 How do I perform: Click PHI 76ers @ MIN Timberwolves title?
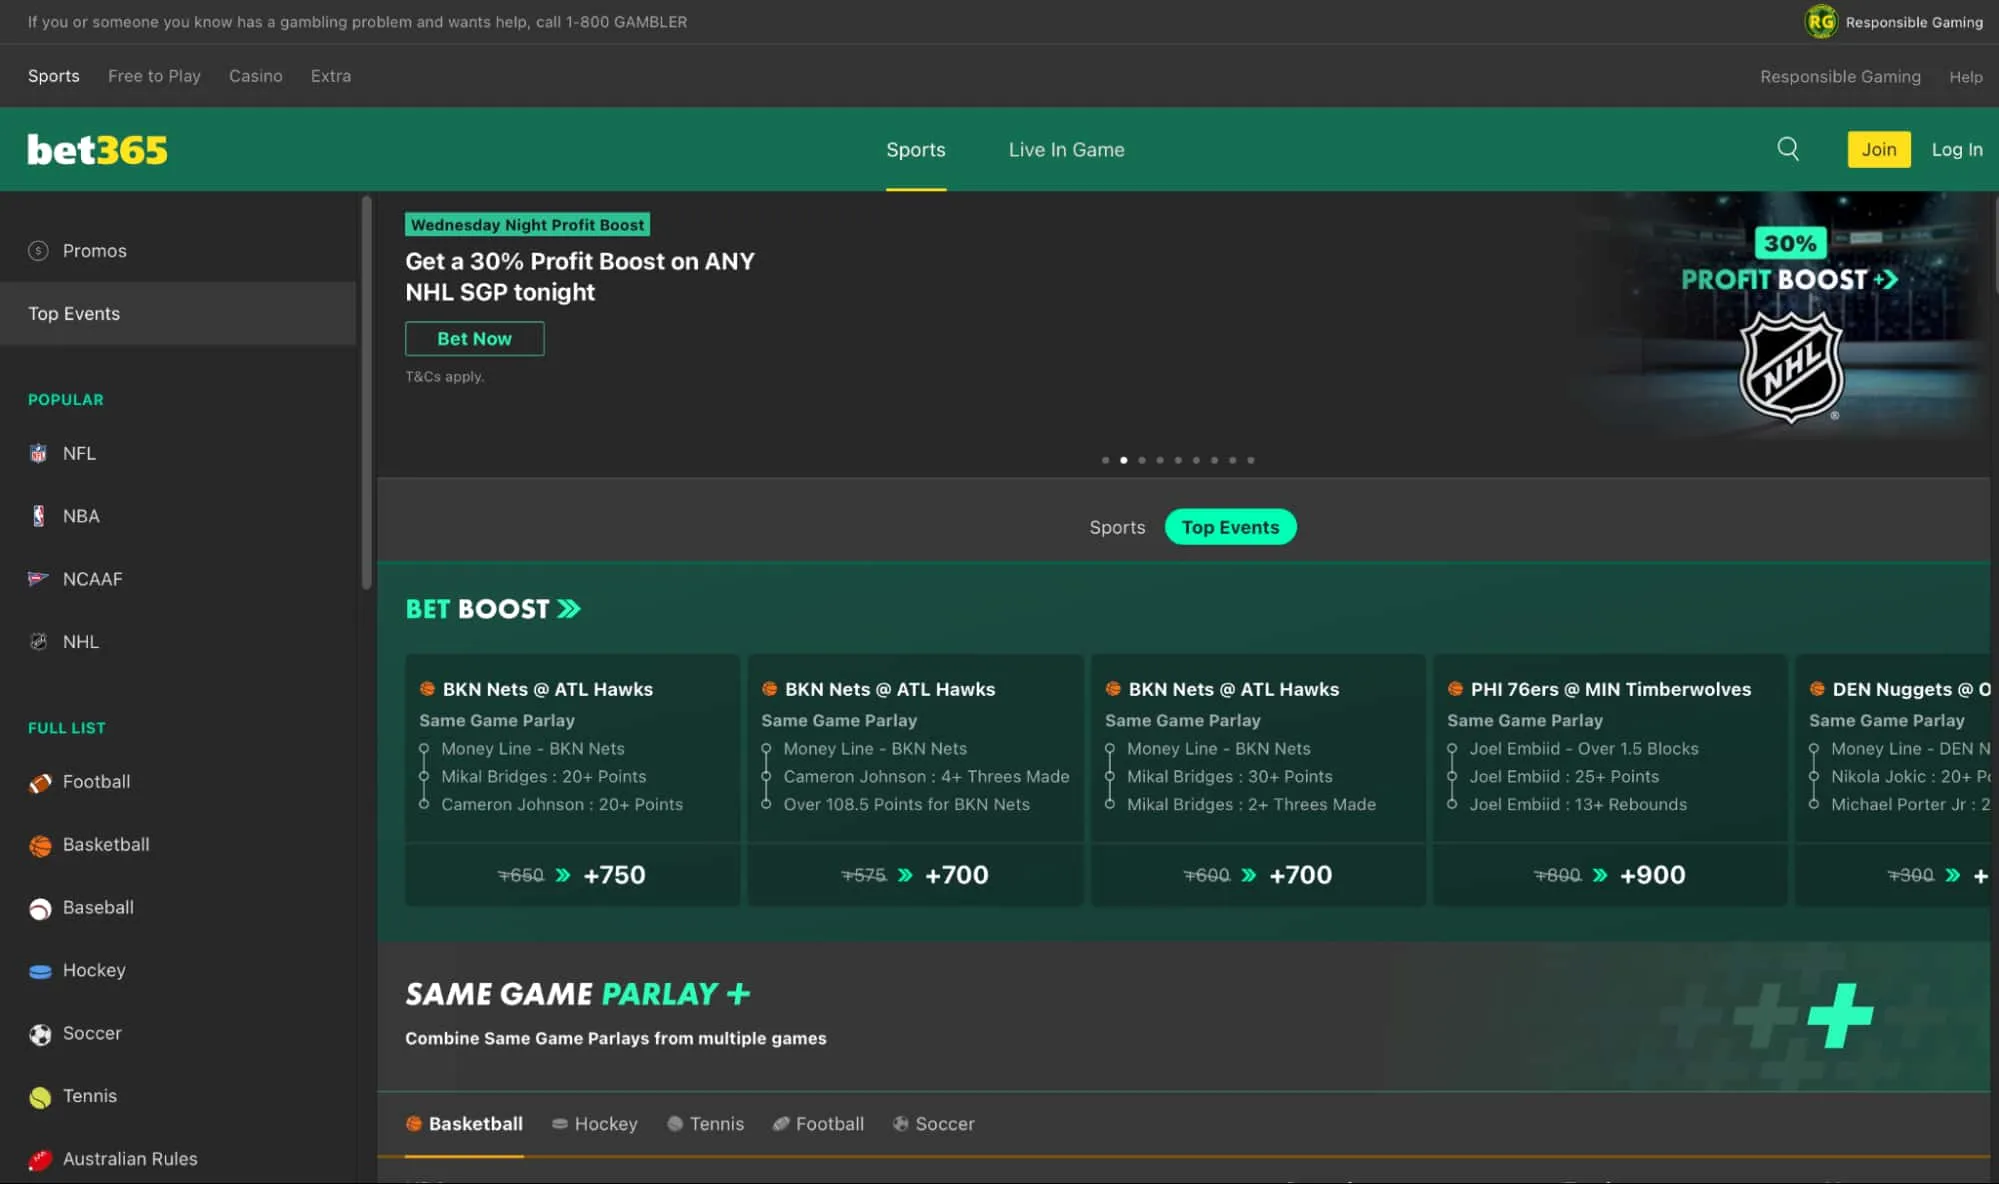[1610, 689]
